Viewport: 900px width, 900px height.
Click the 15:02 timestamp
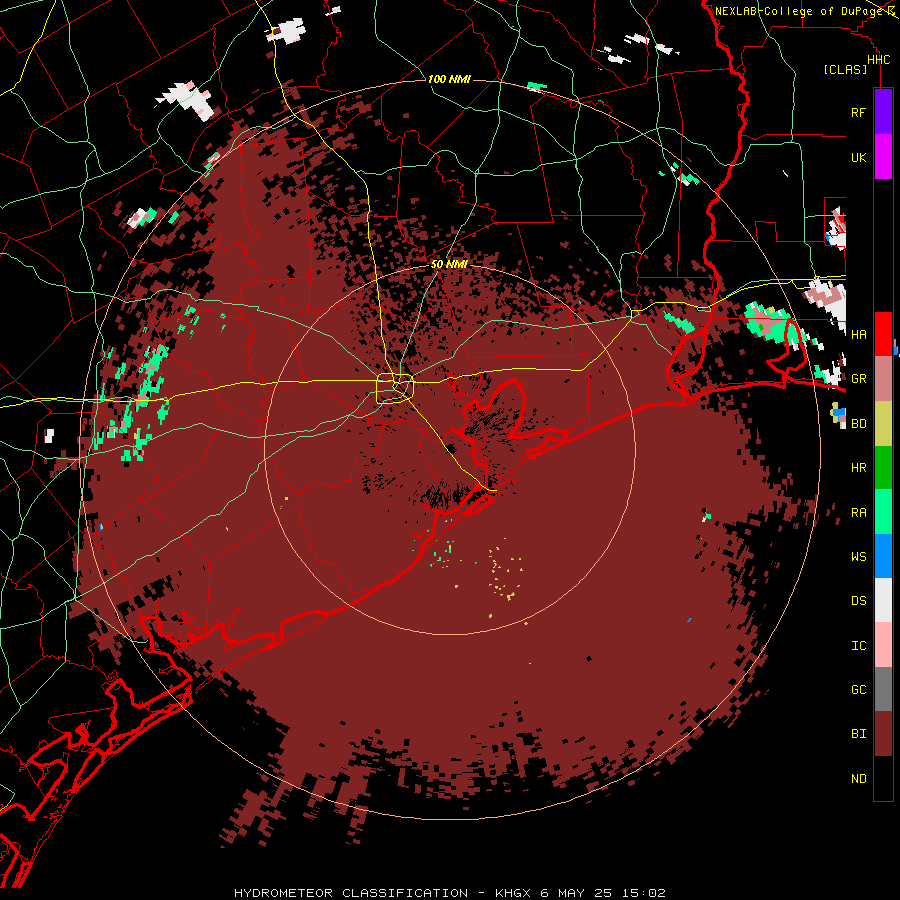(x=643, y=893)
